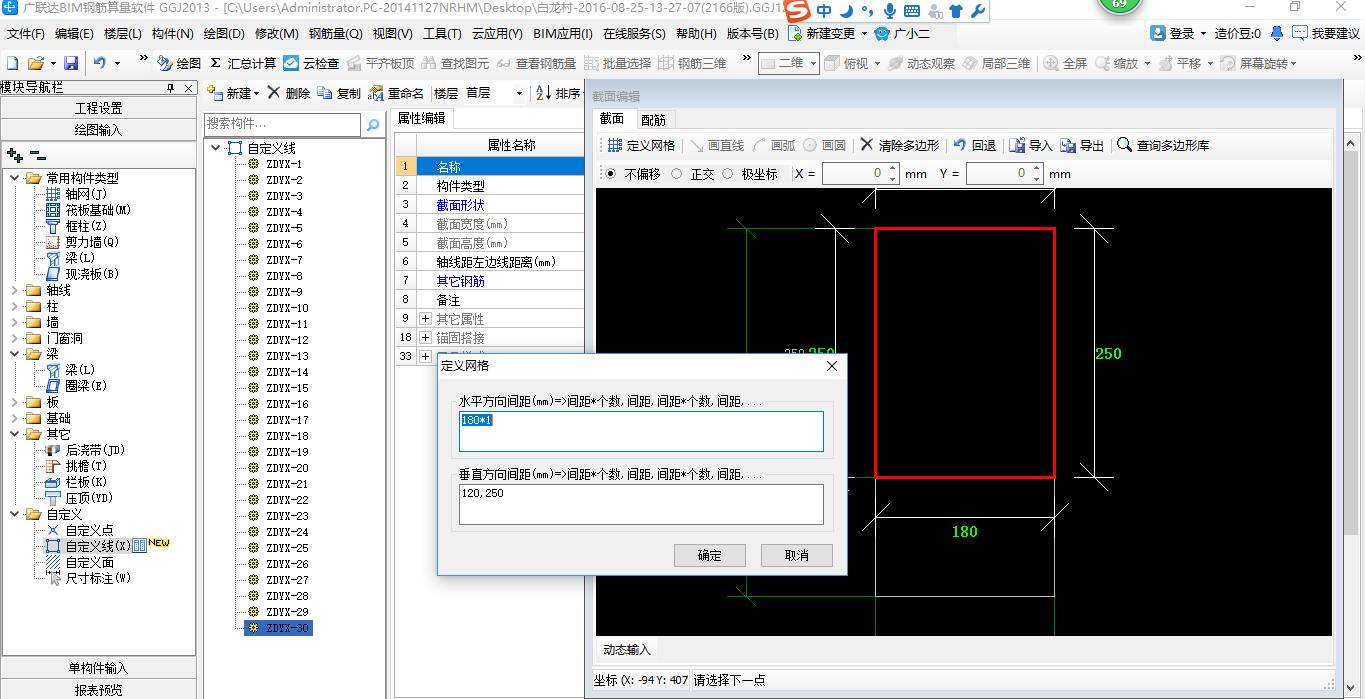This screenshot has width=1365, height=699.
Task: Open the 工程设置 panel button
Action: tap(98, 108)
